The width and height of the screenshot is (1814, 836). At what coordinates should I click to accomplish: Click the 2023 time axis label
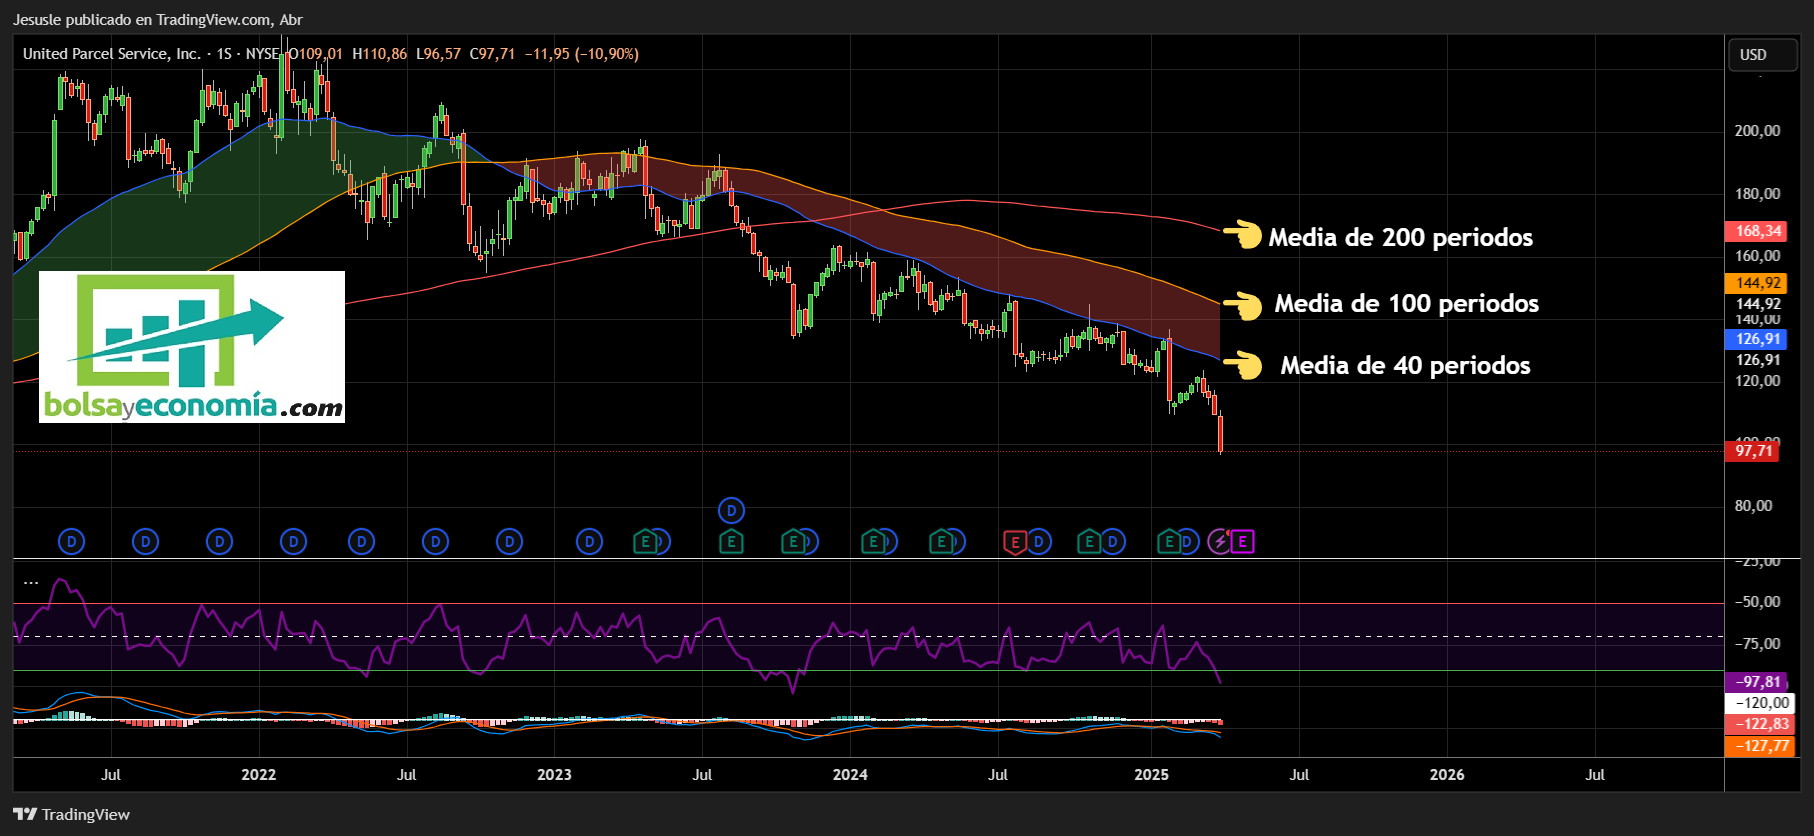coord(554,775)
